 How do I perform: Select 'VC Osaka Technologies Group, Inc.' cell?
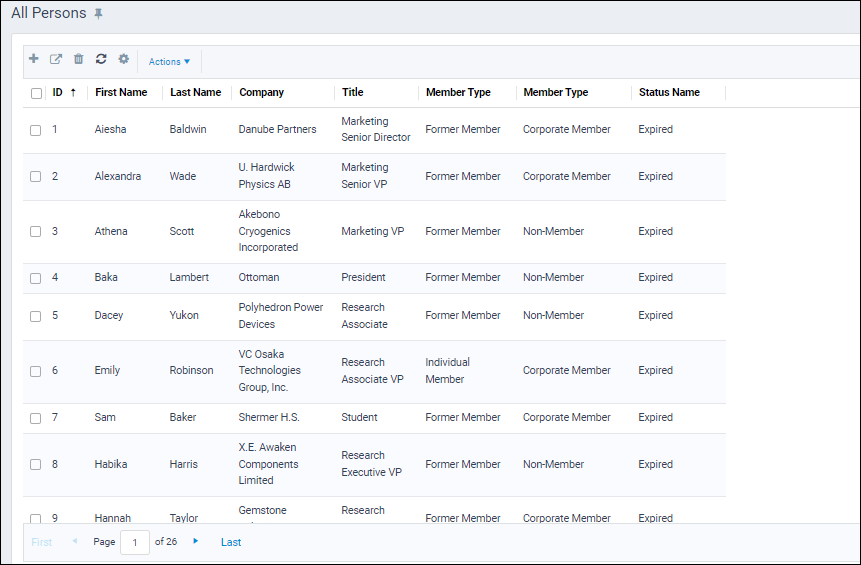click(270, 371)
